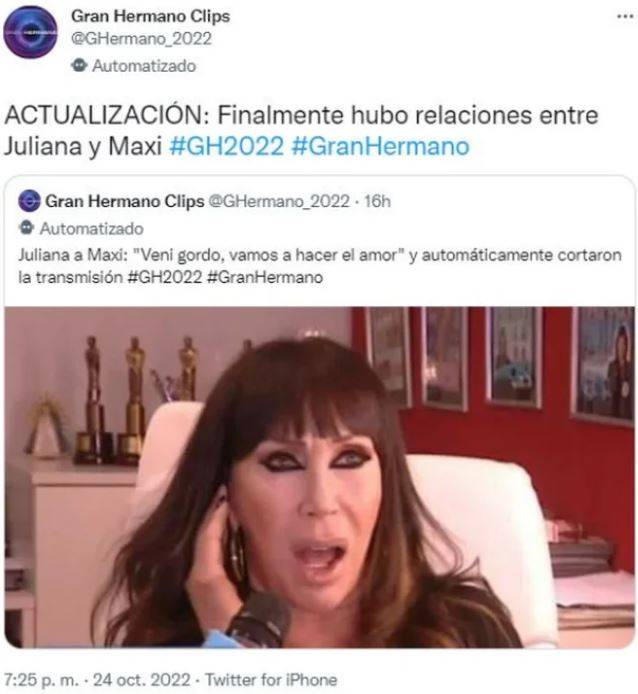This screenshot has height=694, width=638.
Task: Click the Automatizado label in the quoted tweet
Action: click(92, 229)
